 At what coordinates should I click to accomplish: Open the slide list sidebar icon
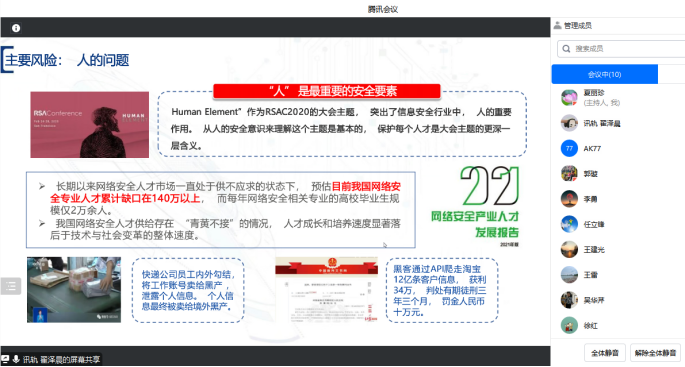(10, 286)
